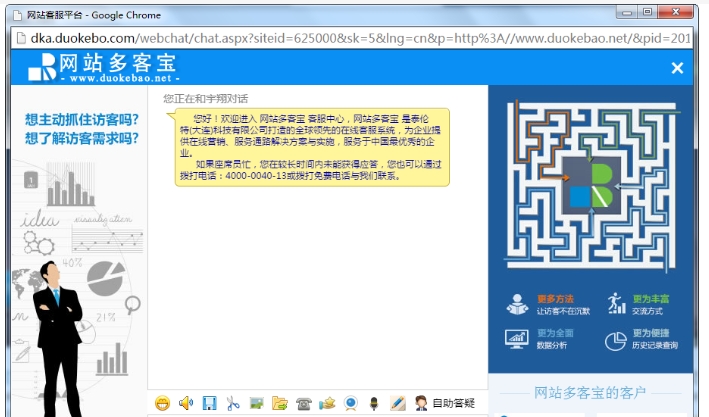709x417 pixels.
Task: Toggle the sound speaker icon
Action: click(x=186, y=403)
